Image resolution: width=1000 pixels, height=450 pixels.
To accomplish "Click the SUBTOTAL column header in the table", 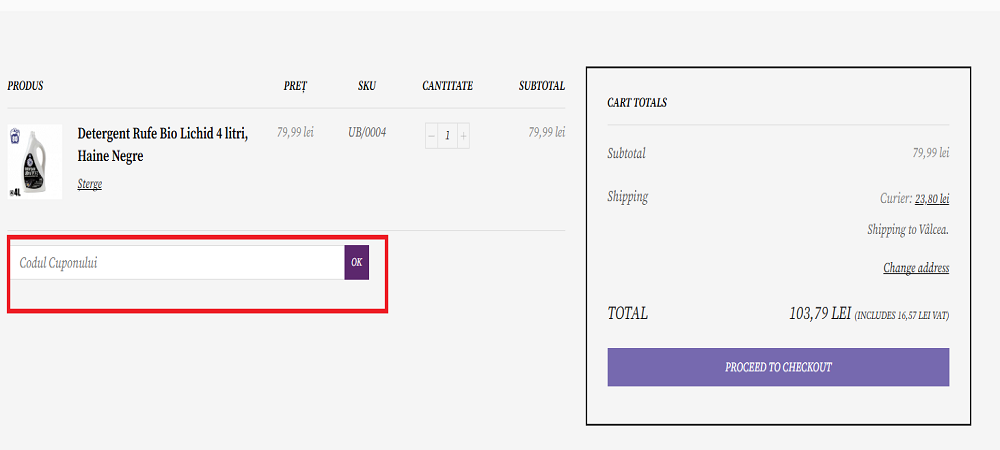I will point(541,86).
